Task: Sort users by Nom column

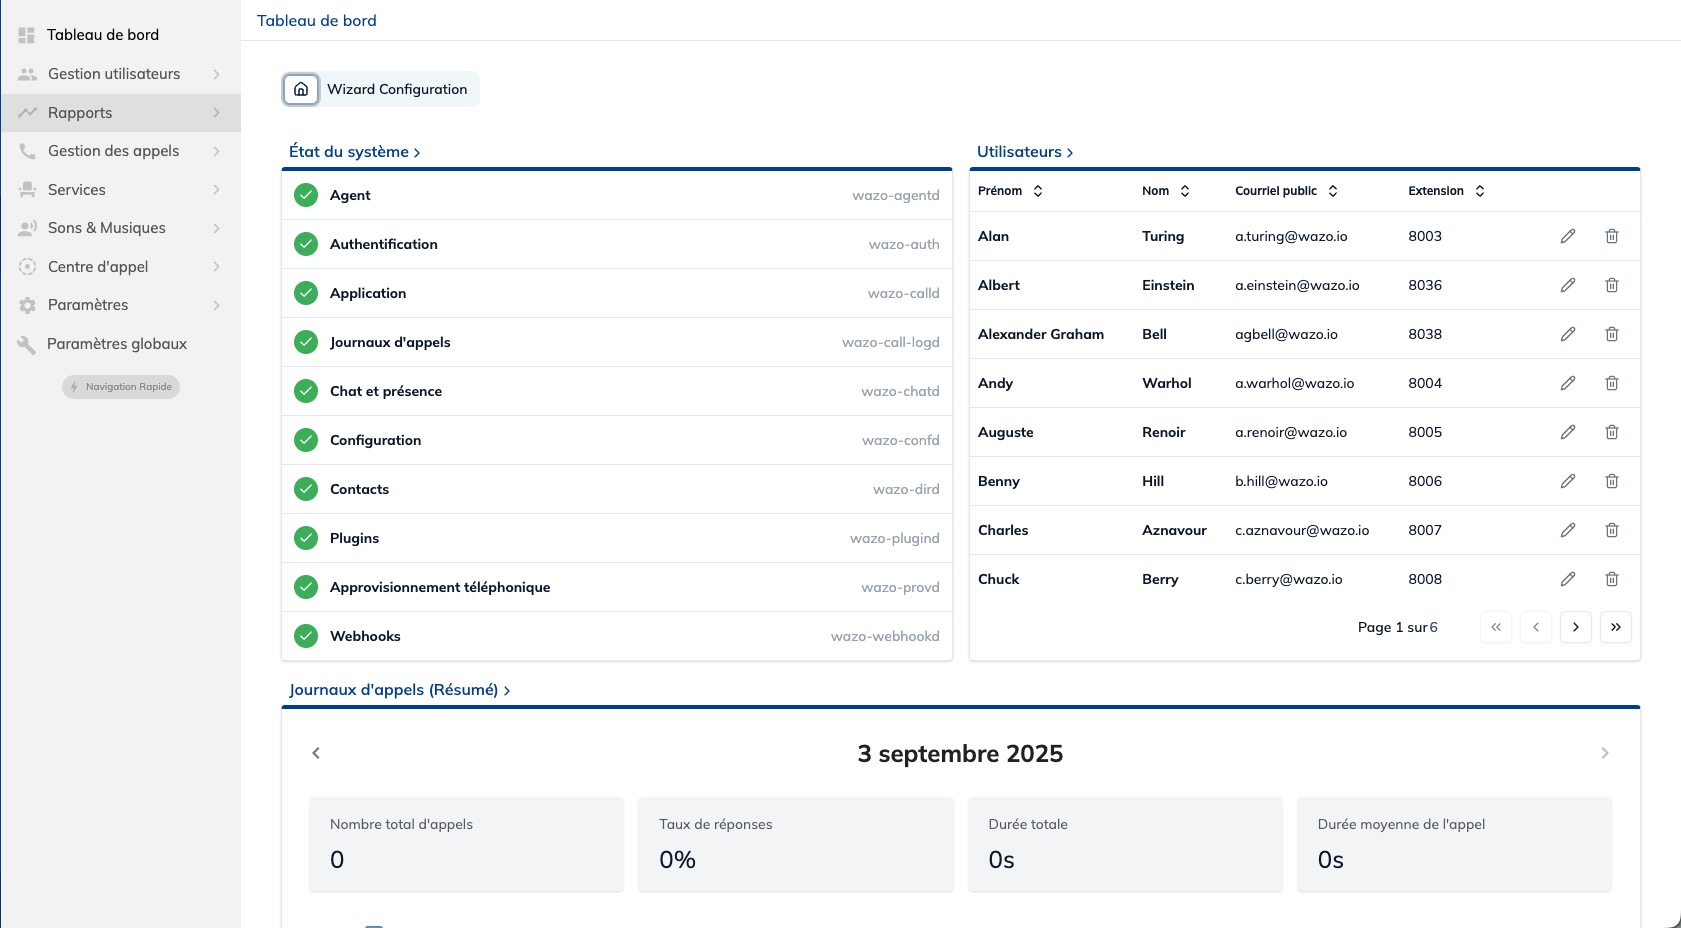Action: pos(1185,191)
